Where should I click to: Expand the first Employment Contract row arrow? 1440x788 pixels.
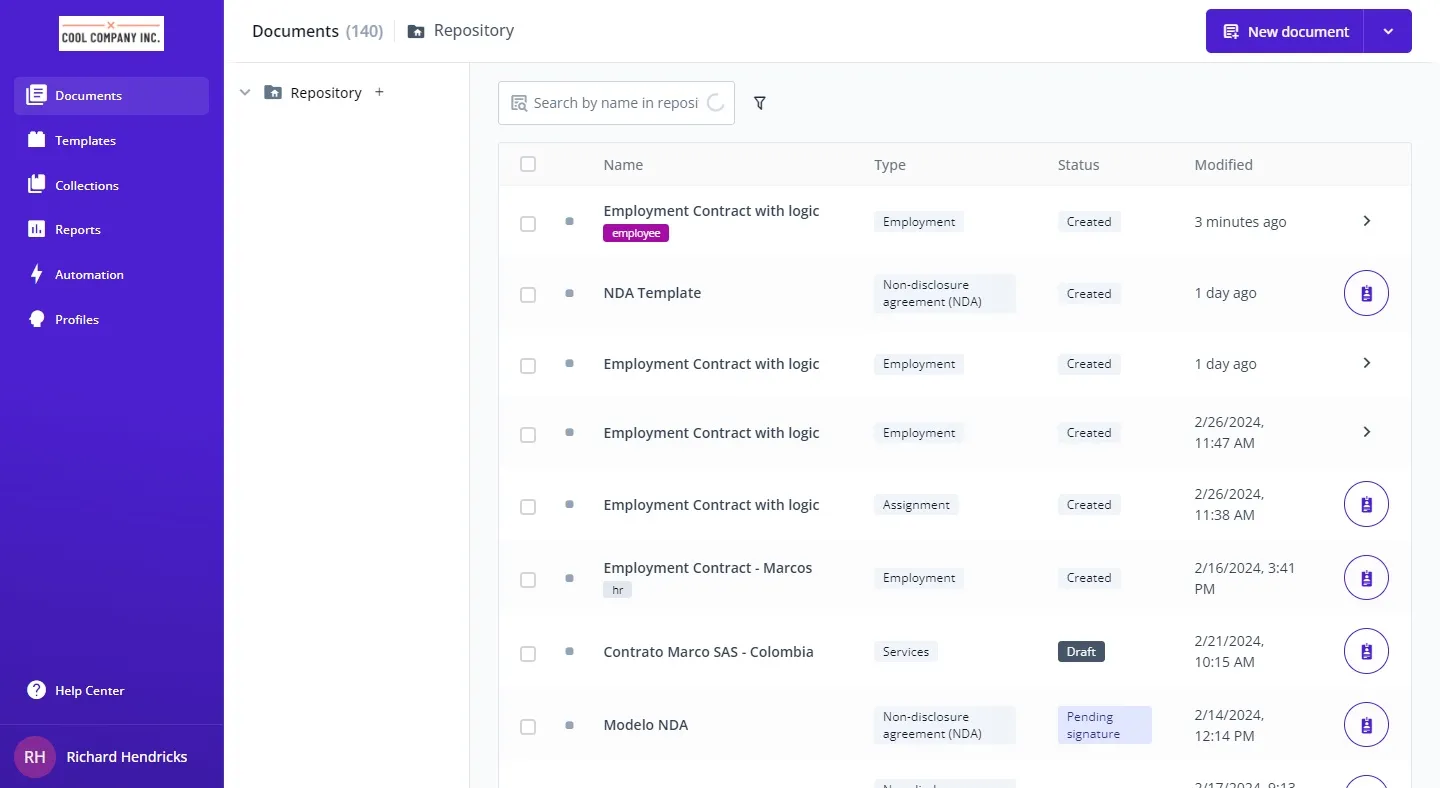[1366, 221]
